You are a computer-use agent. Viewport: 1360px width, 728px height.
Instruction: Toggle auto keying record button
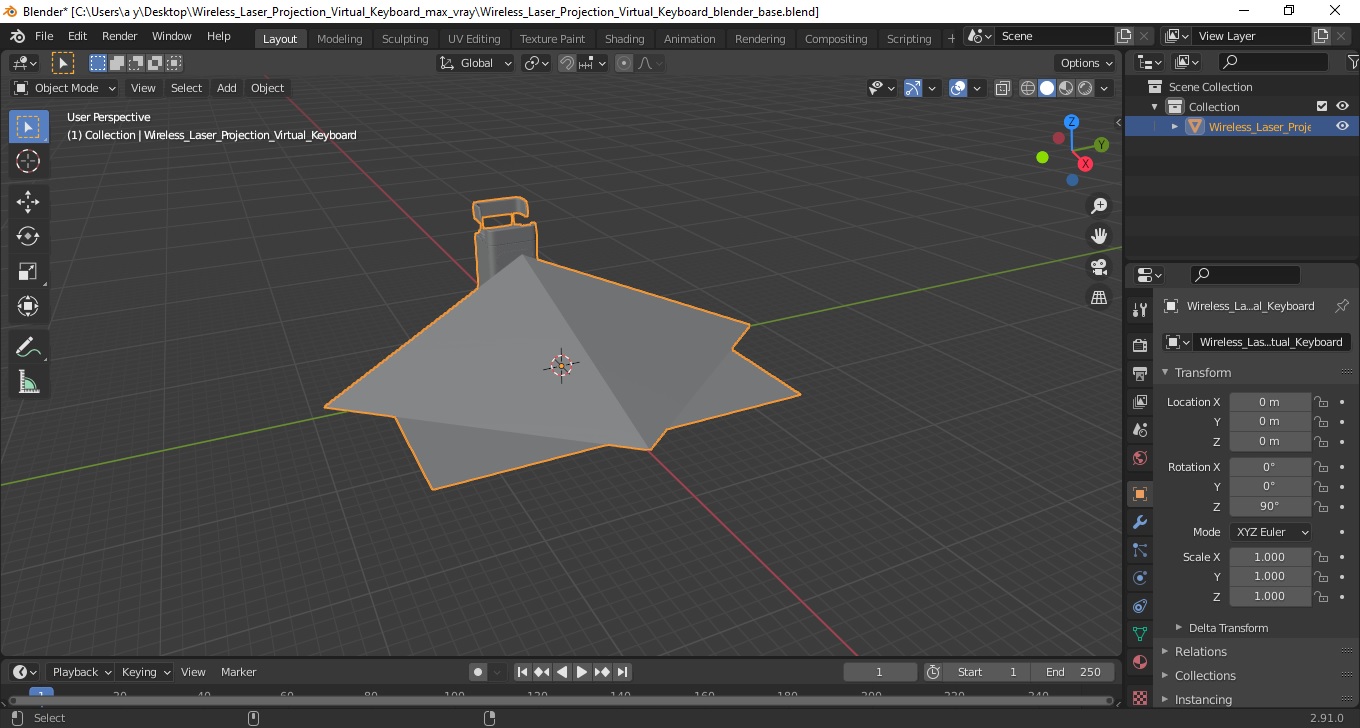pyautogui.click(x=478, y=672)
